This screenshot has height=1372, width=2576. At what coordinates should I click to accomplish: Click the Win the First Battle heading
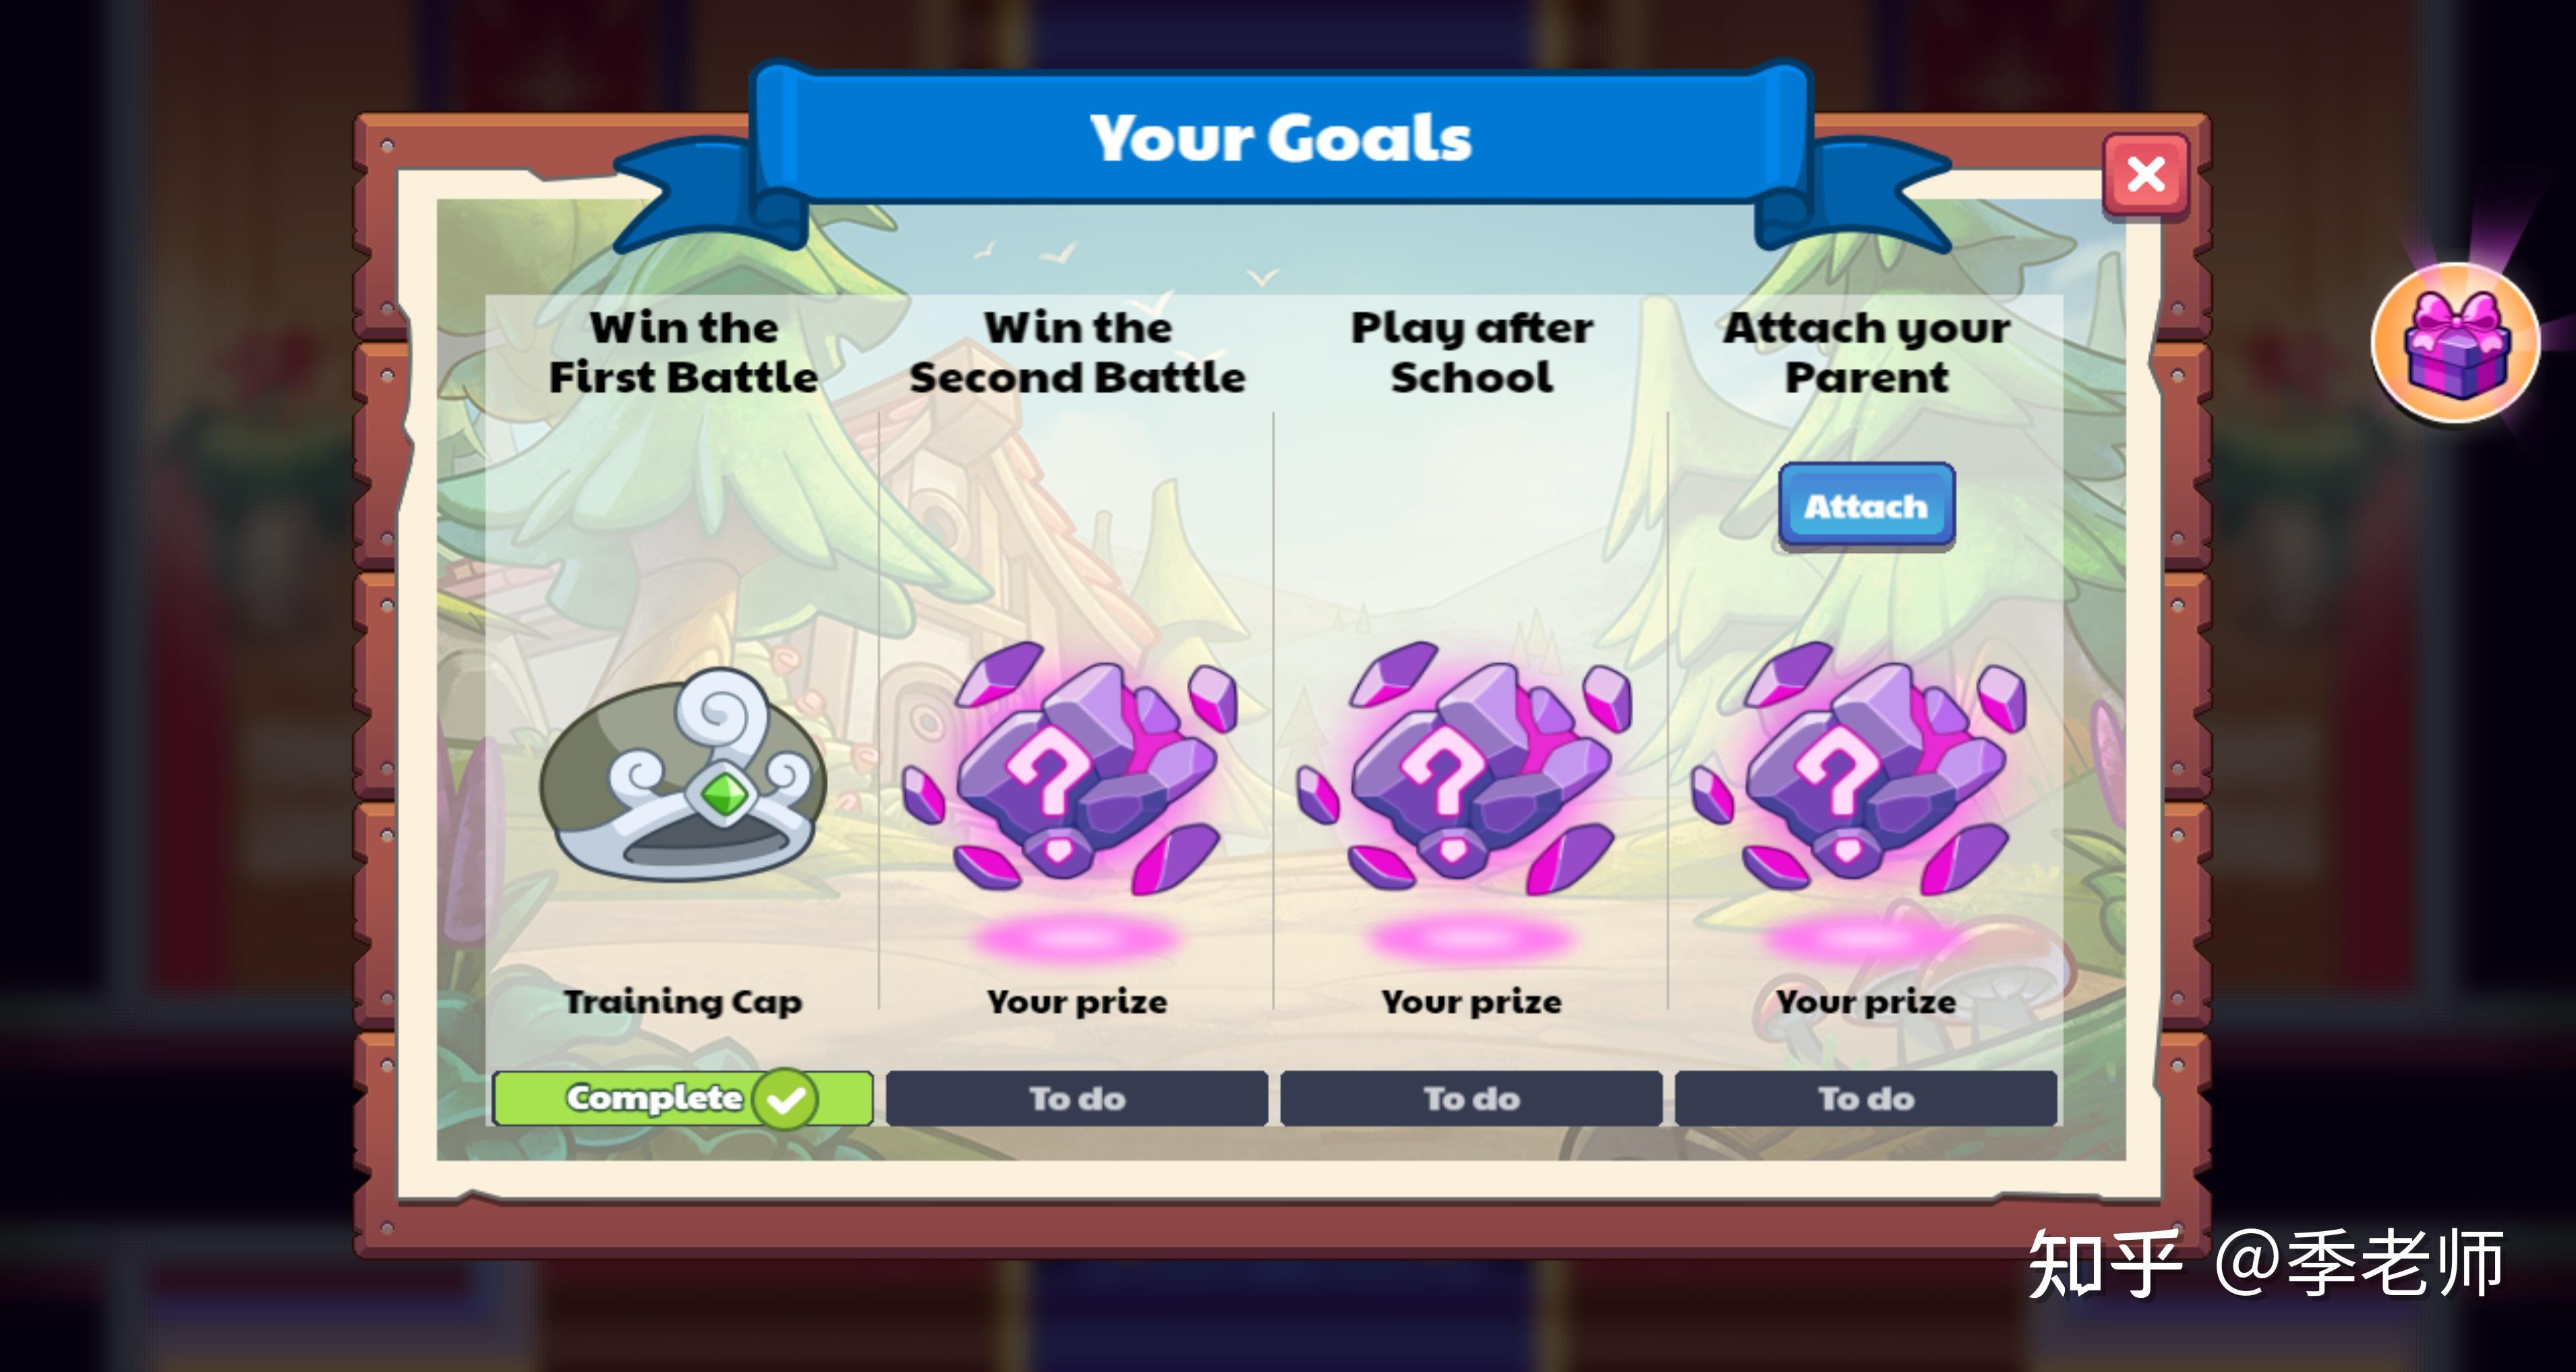(x=683, y=352)
